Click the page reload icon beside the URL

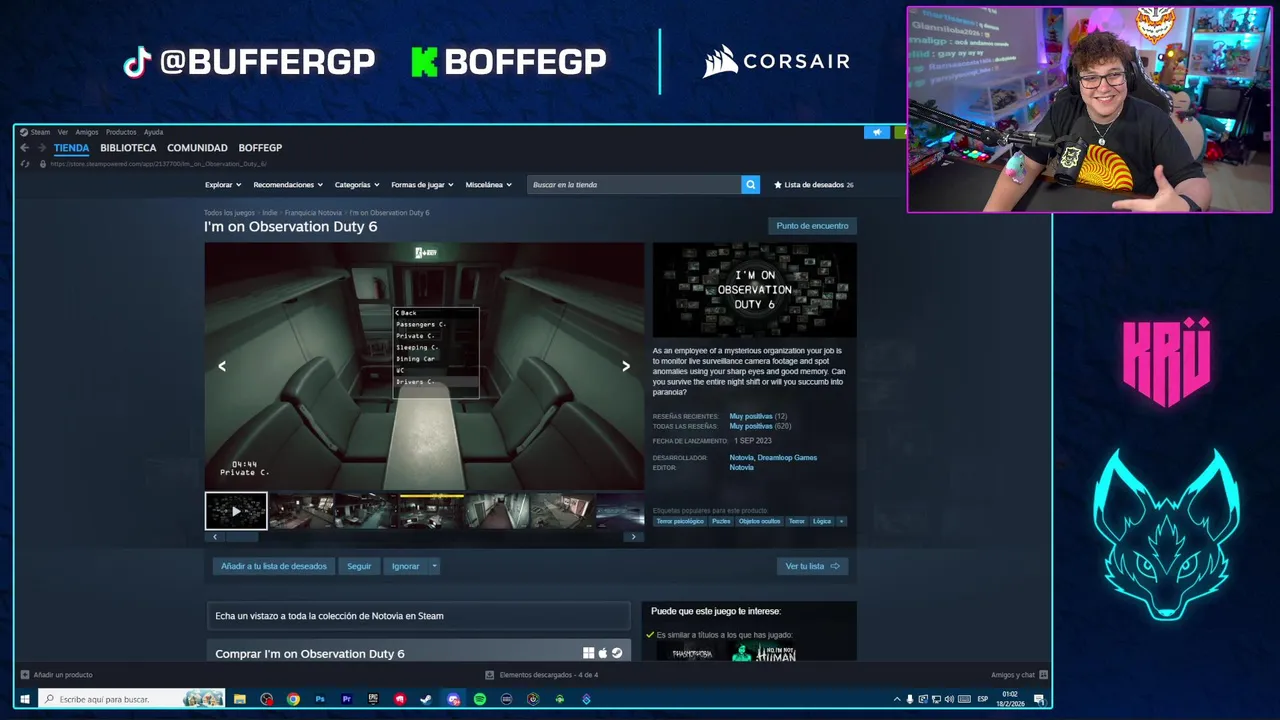click(x=25, y=163)
